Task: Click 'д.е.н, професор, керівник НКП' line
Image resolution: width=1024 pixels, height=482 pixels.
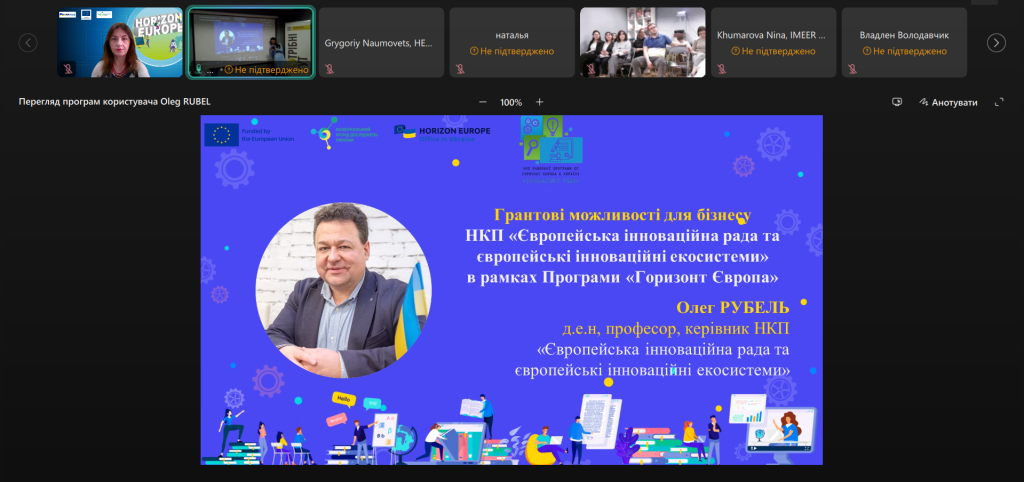Action: coord(676,329)
